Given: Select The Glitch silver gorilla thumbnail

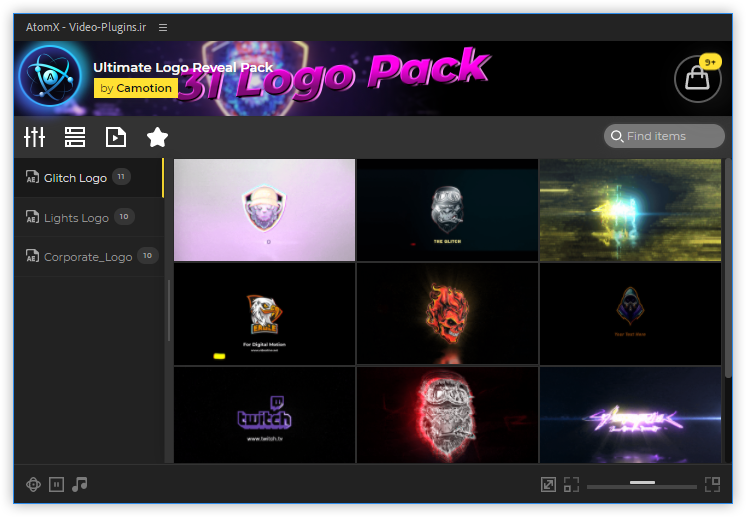Looking at the screenshot, I should point(447,210).
